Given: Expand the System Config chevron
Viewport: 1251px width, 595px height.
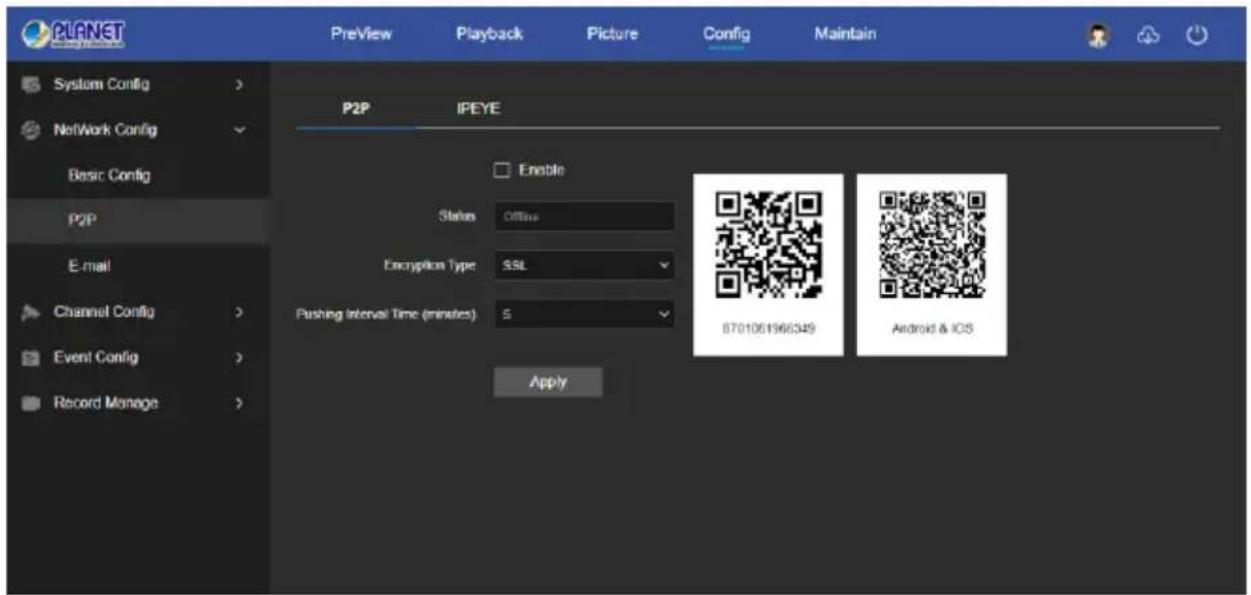Looking at the screenshot, I should point(238,84).
